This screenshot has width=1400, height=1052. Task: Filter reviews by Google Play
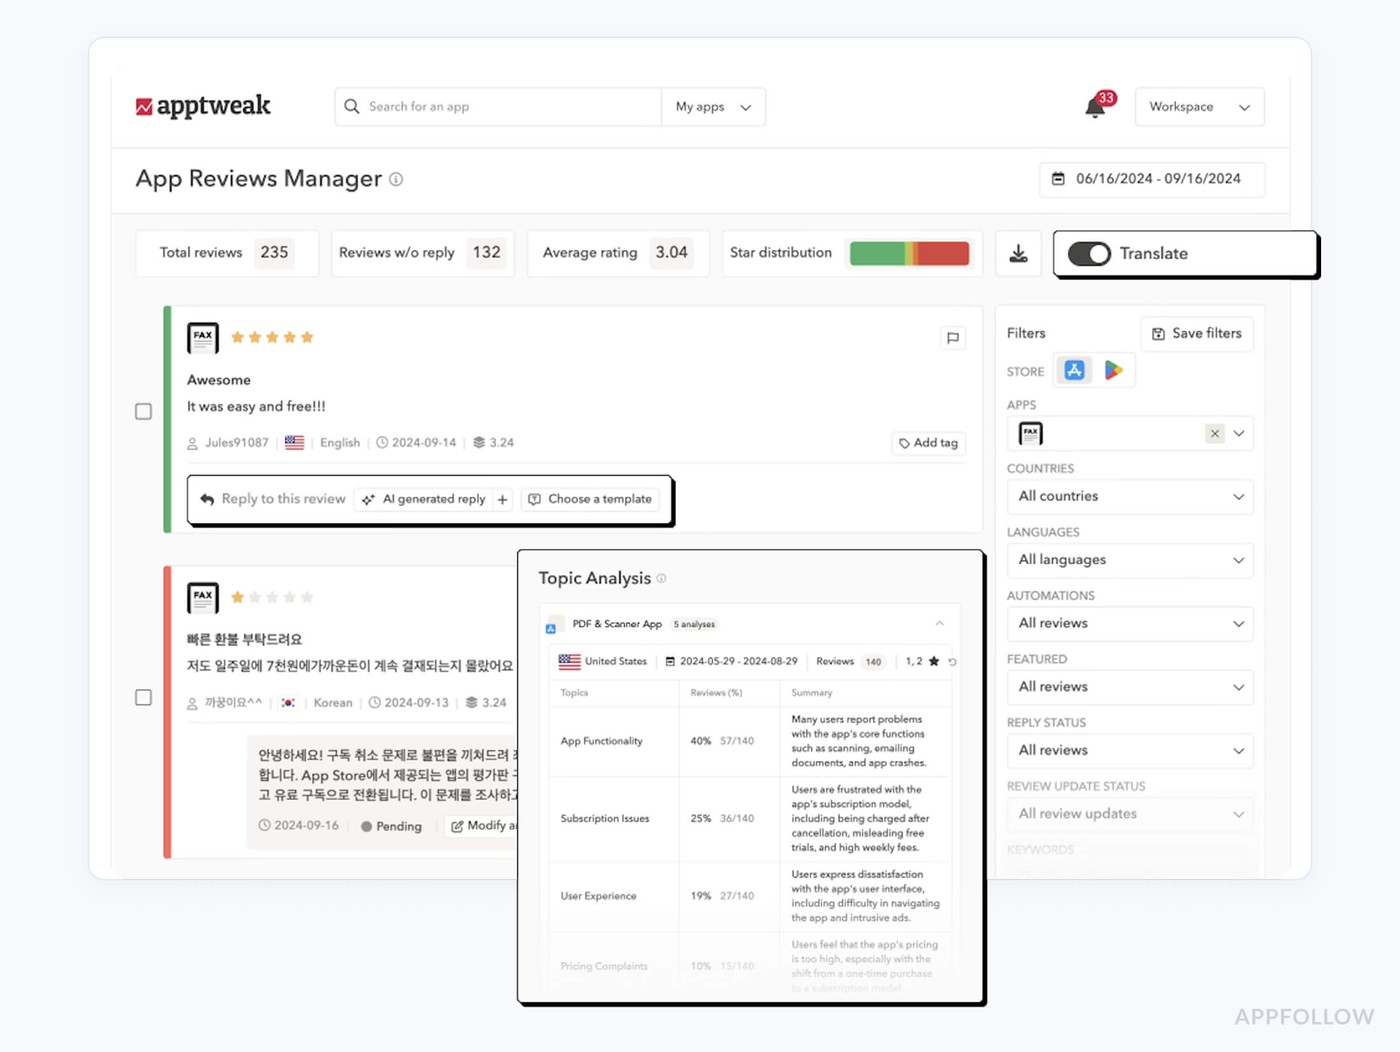pyautogui.click(x=1113, y=369)
